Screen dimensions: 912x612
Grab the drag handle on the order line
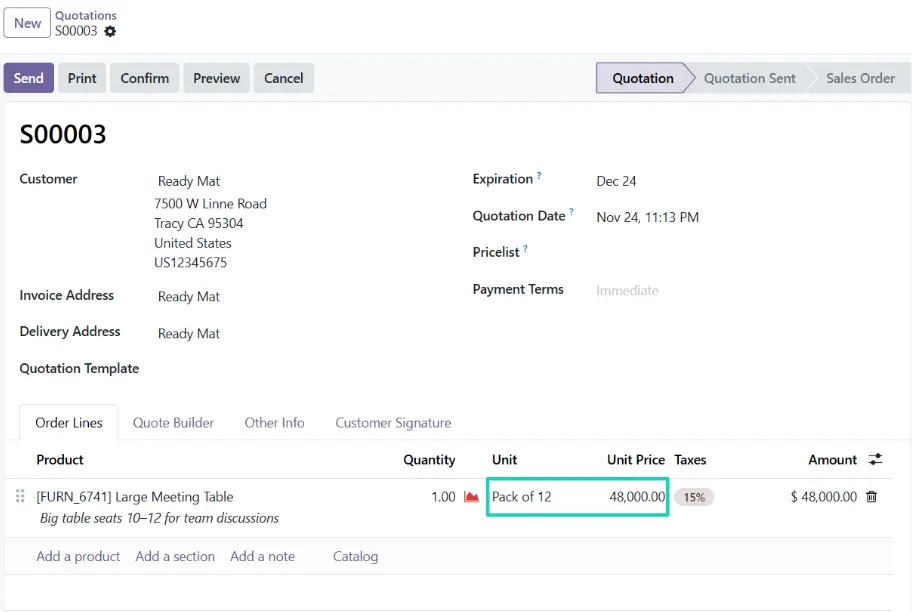[19, 496]
